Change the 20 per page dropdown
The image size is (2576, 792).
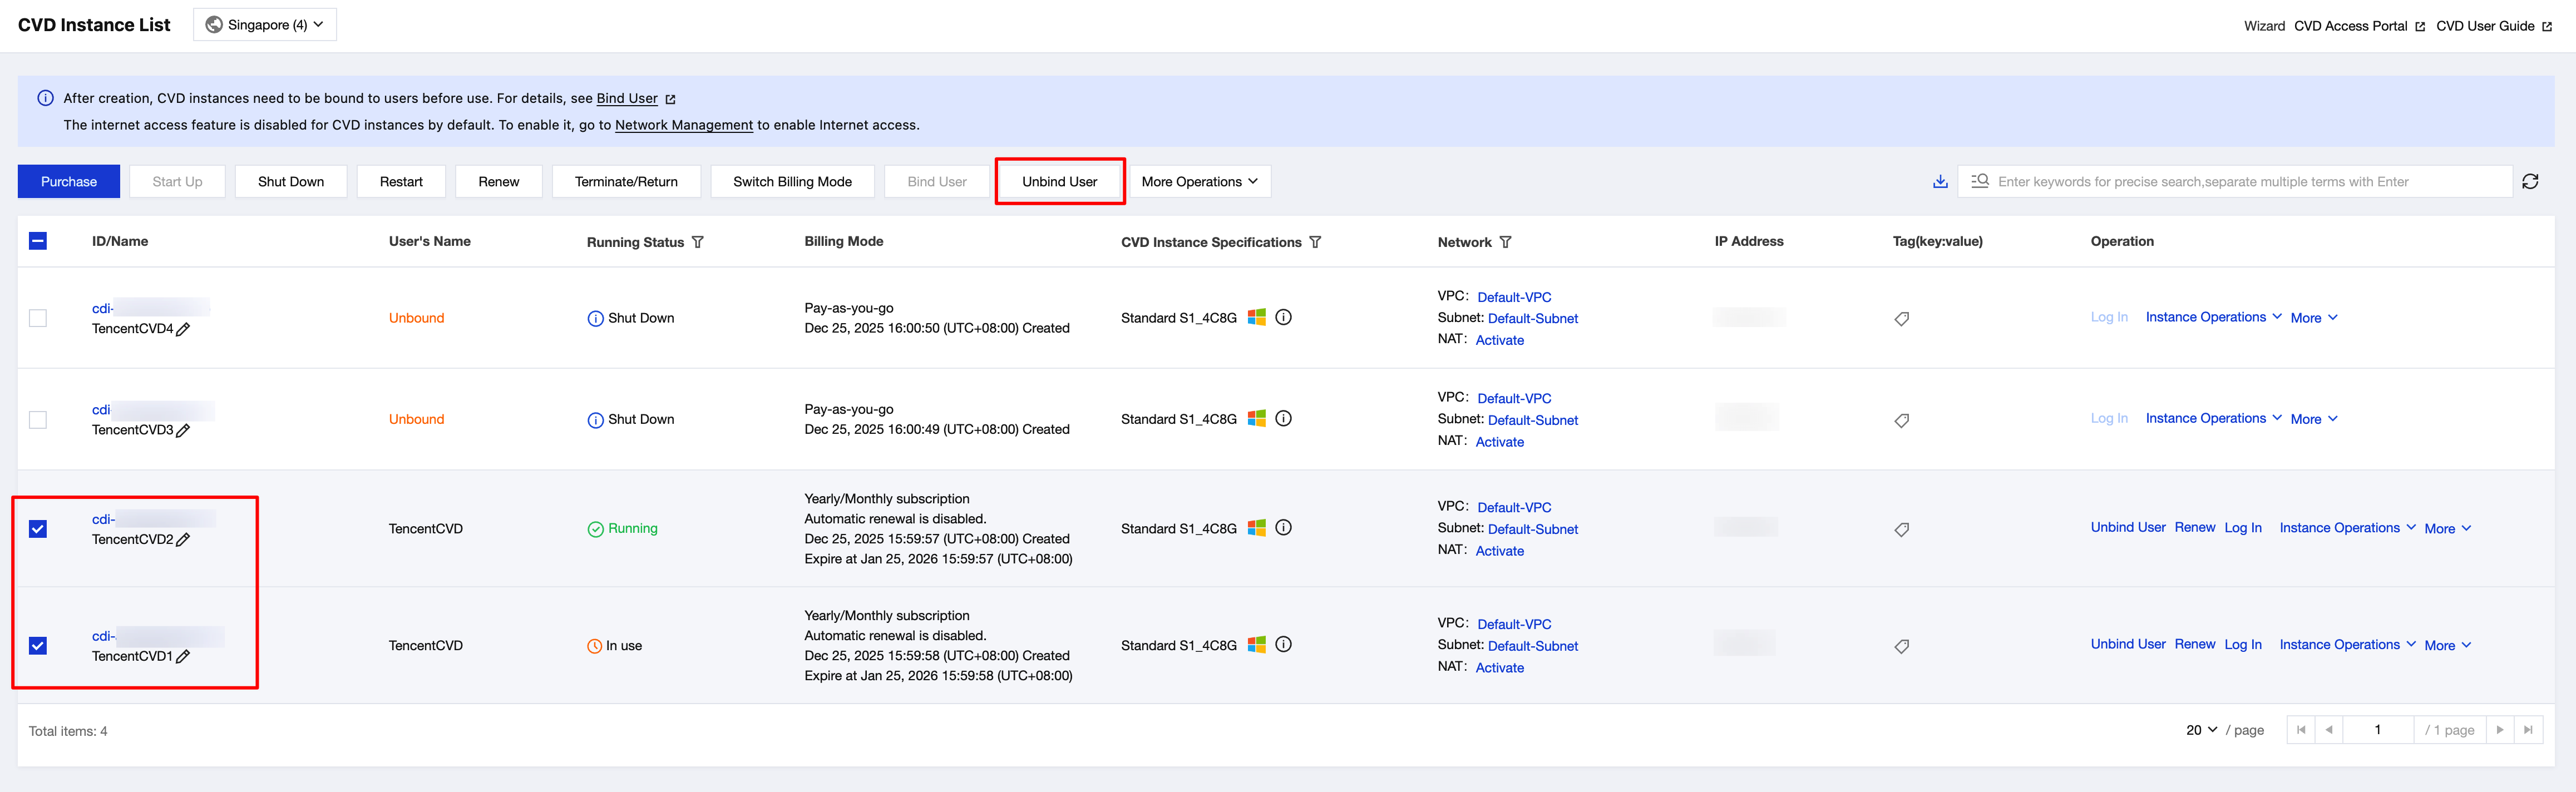2201,730
